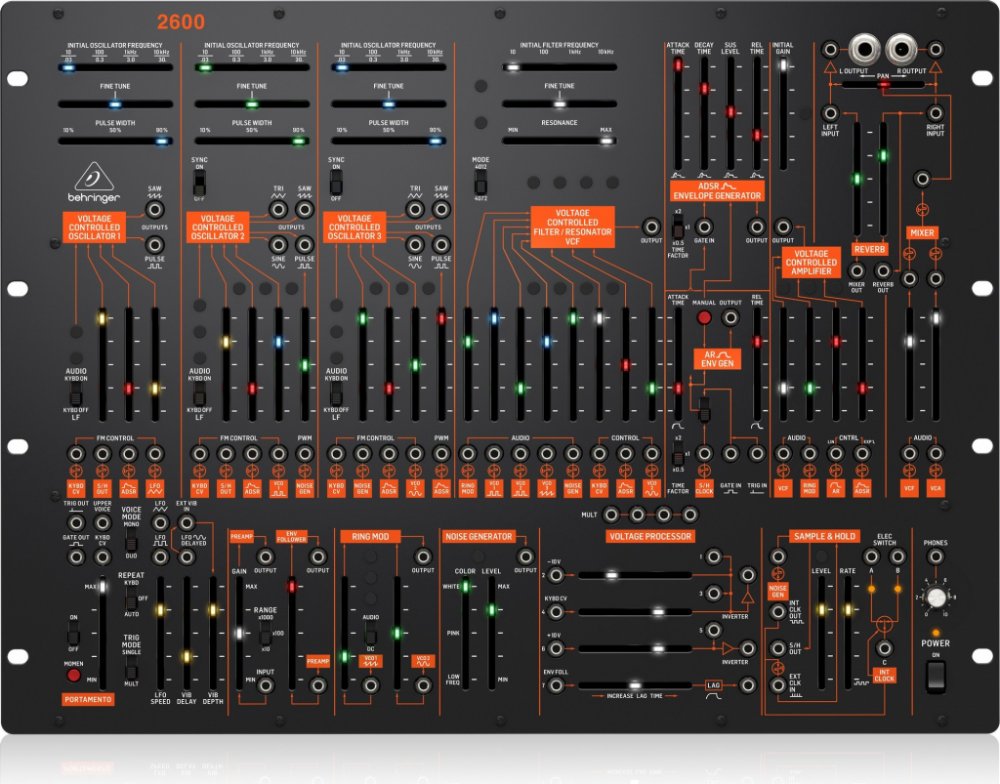The height and width of the screenshot is (784, 1000).
Task: Toggle the Portamento ON/OFF switch
Action: (x=72, y=634)
